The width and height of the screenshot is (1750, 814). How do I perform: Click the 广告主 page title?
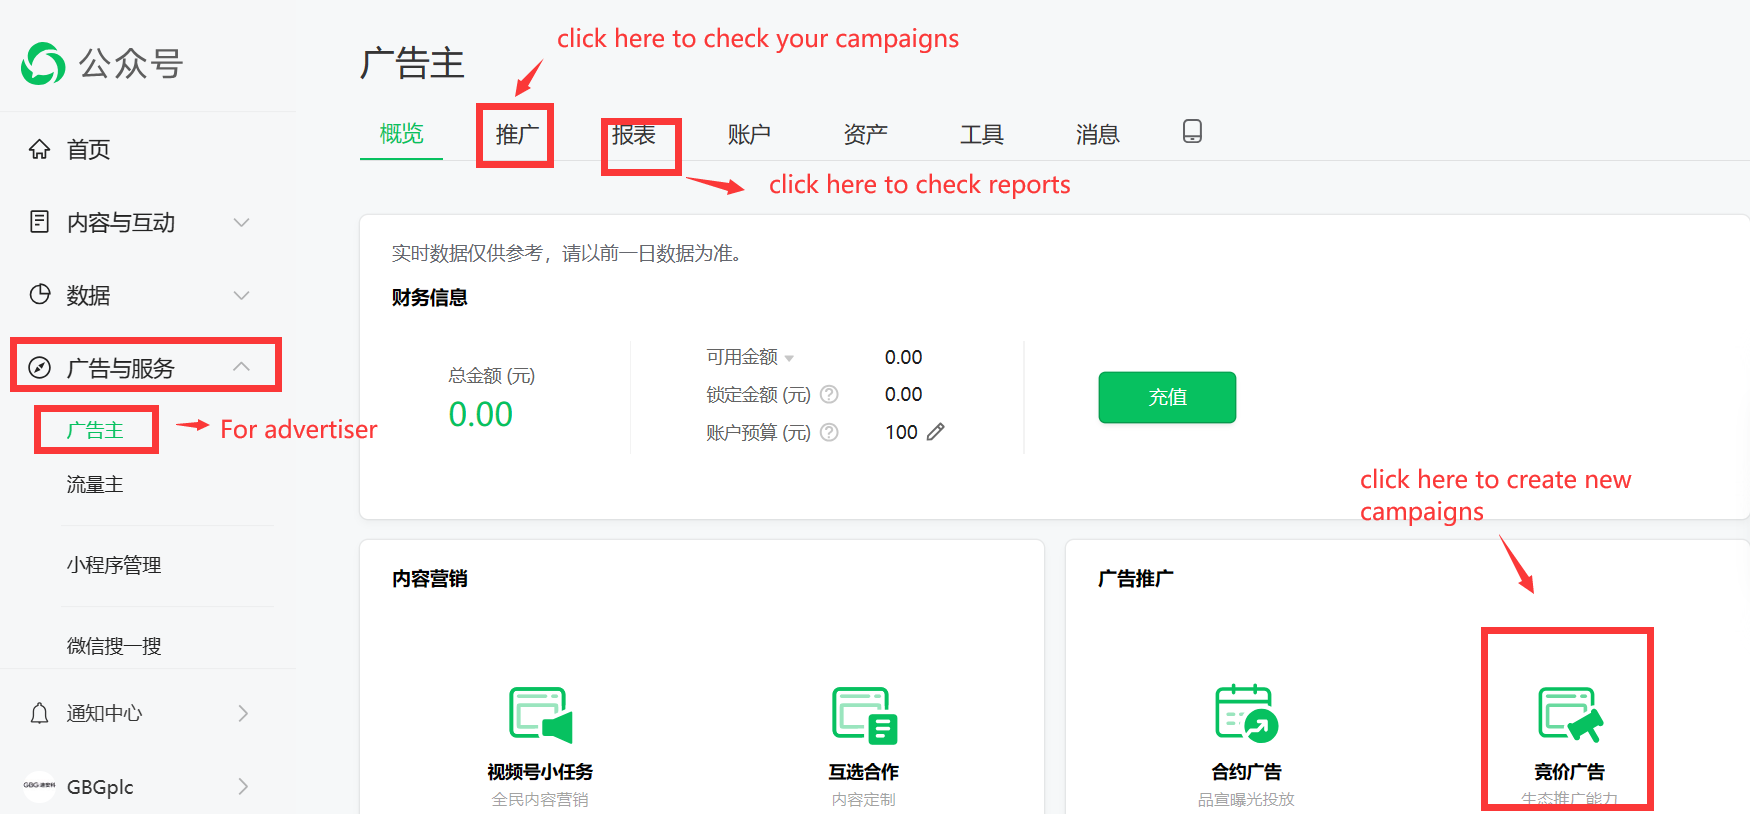tap(412, 64)
